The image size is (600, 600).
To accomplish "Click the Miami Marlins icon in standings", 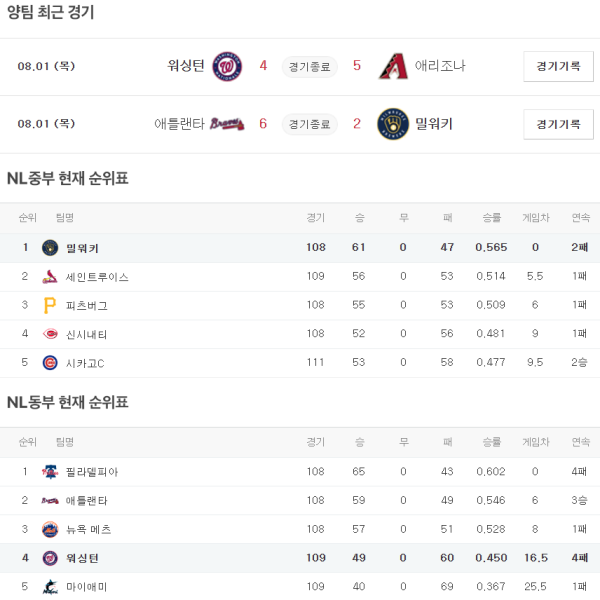I will pos(50,587).
